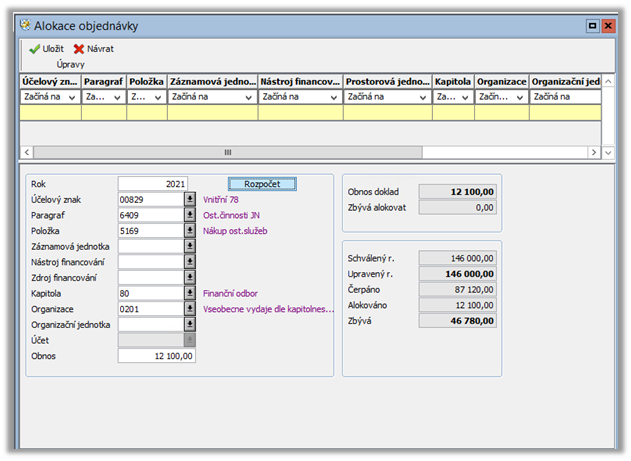
Task: Click the Organizační jednotka input field
Action: [150, 324]
